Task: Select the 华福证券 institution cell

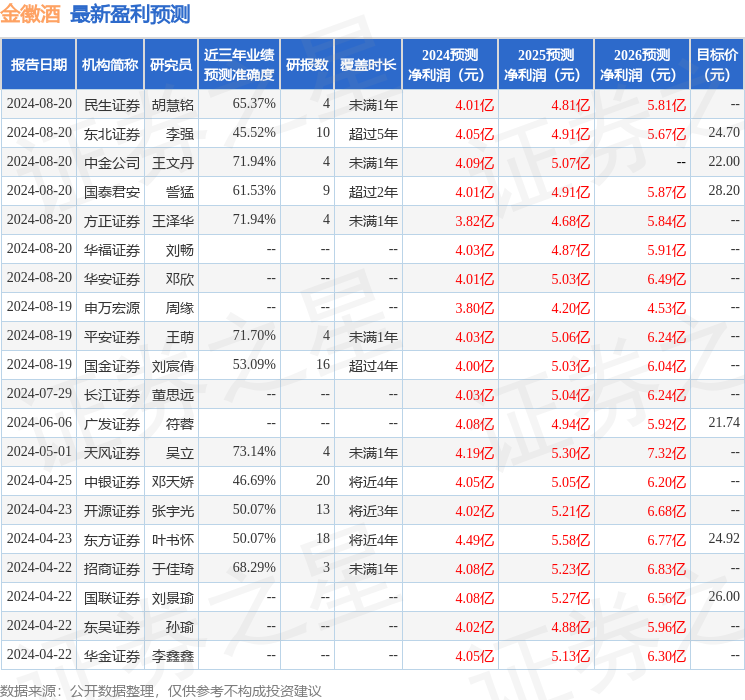Action: 112,250
